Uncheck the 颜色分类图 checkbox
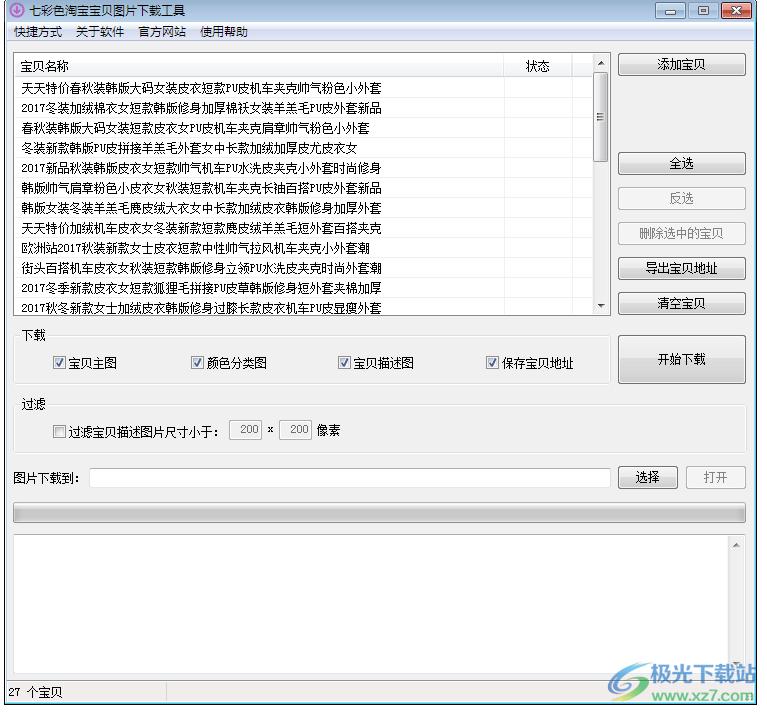This screenshot has height=712, width=767. click(198, 363)
